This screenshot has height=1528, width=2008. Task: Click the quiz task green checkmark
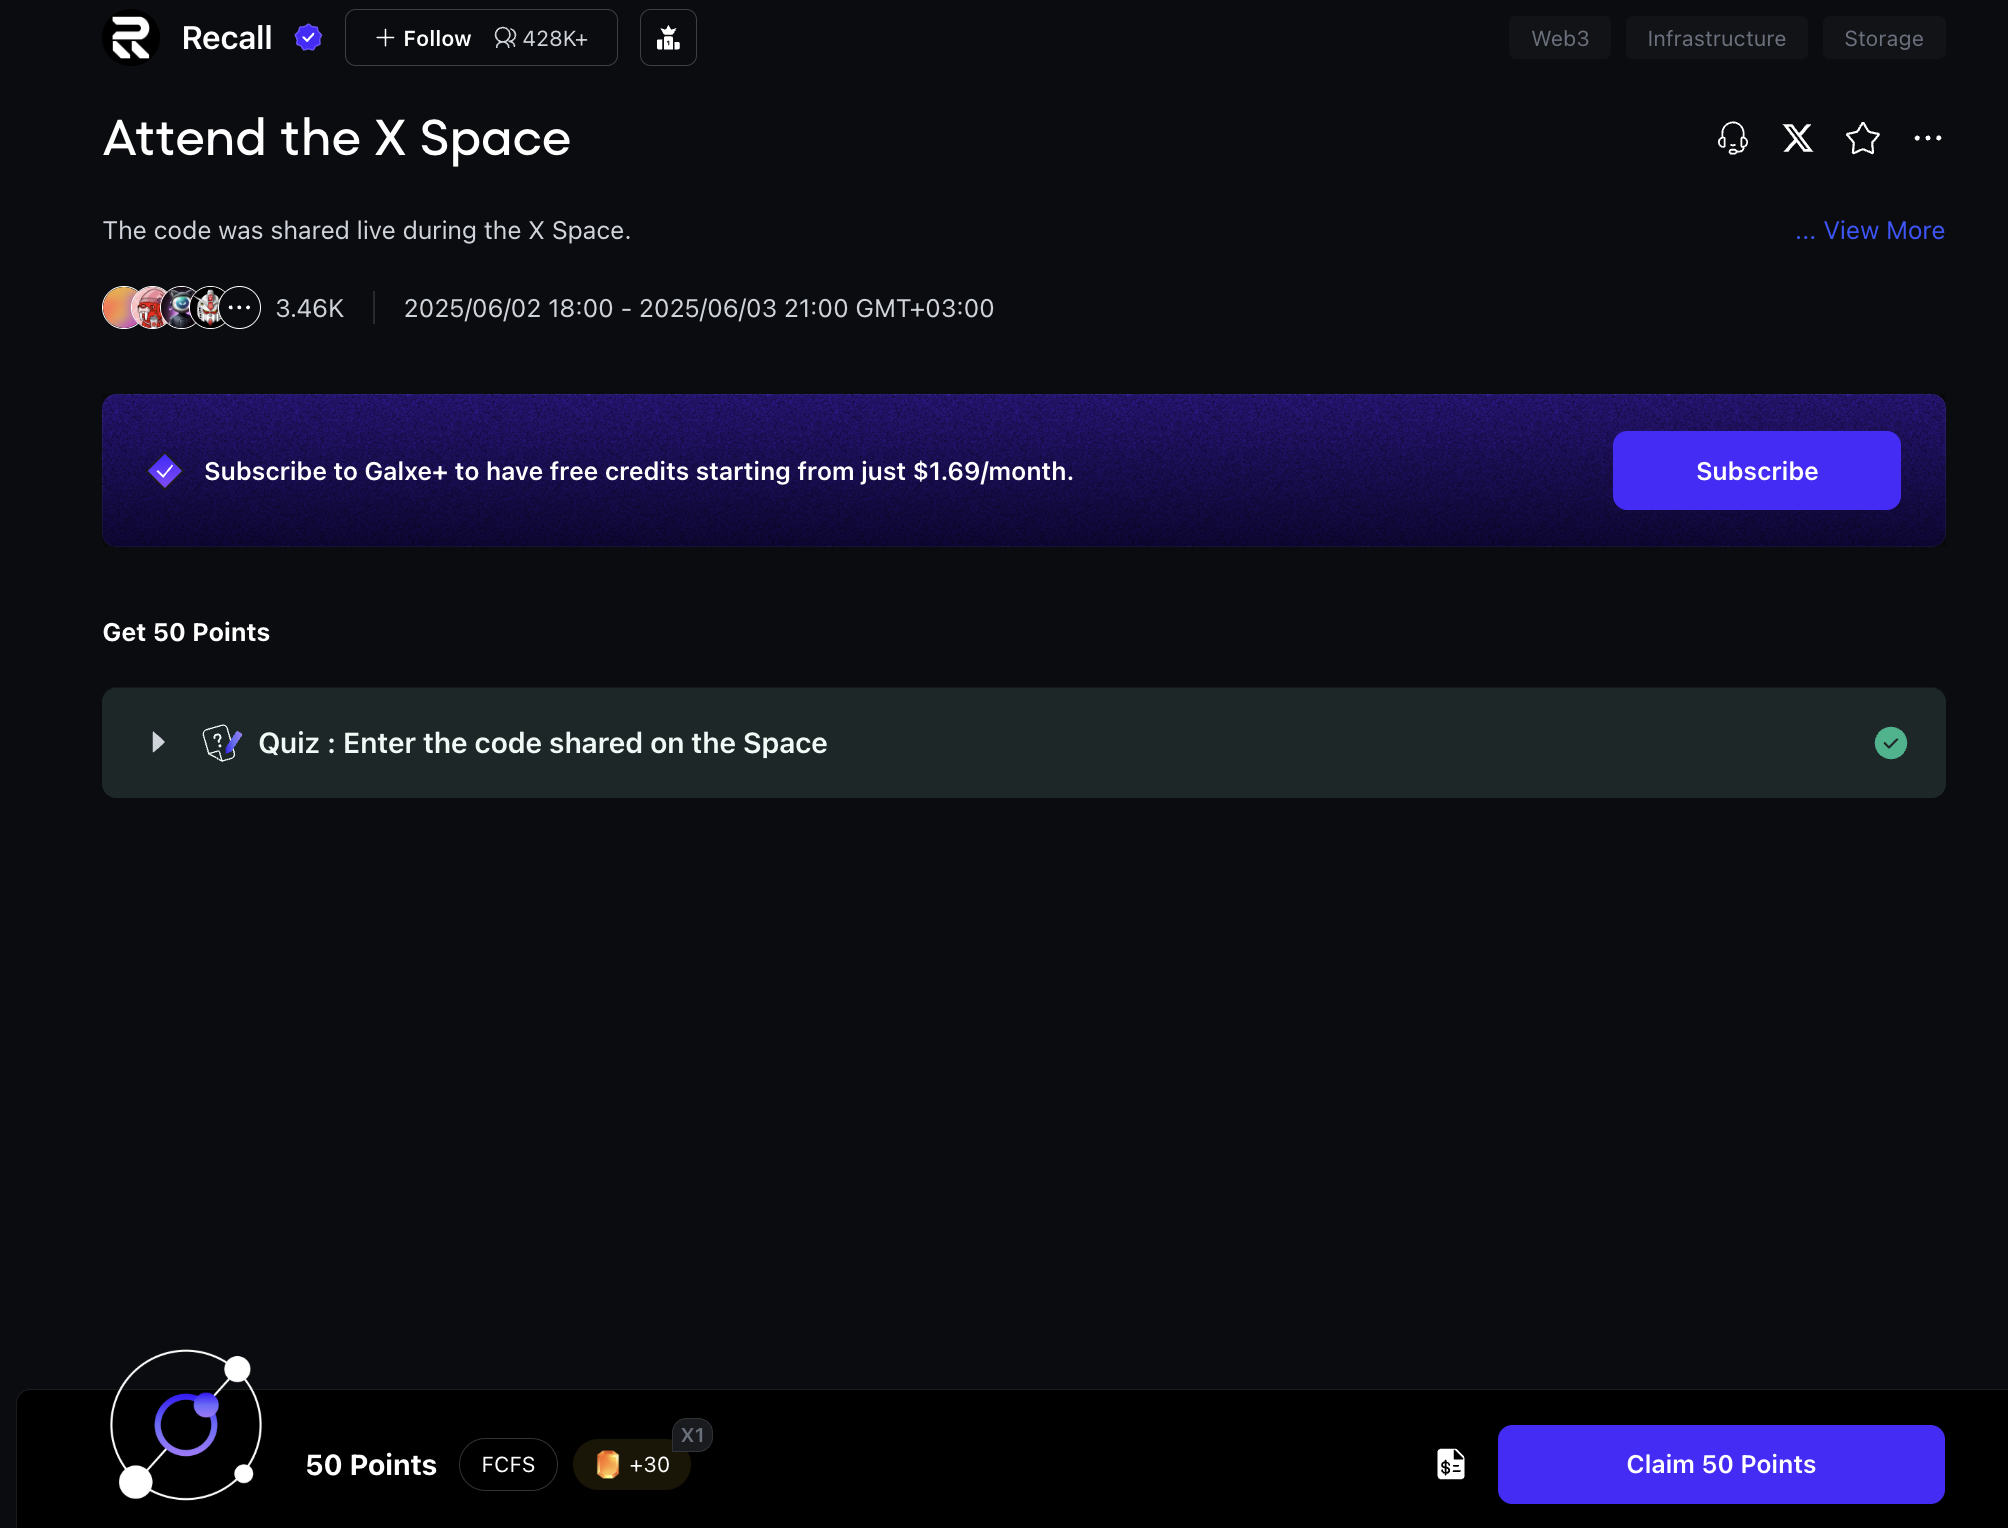pyautogui.click(x=1890, y=743)
